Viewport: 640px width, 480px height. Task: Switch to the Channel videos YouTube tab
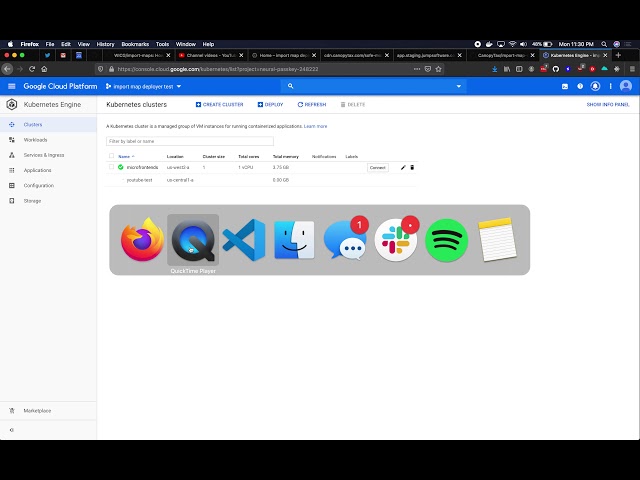pyautogui.click(x=211, y=55)
